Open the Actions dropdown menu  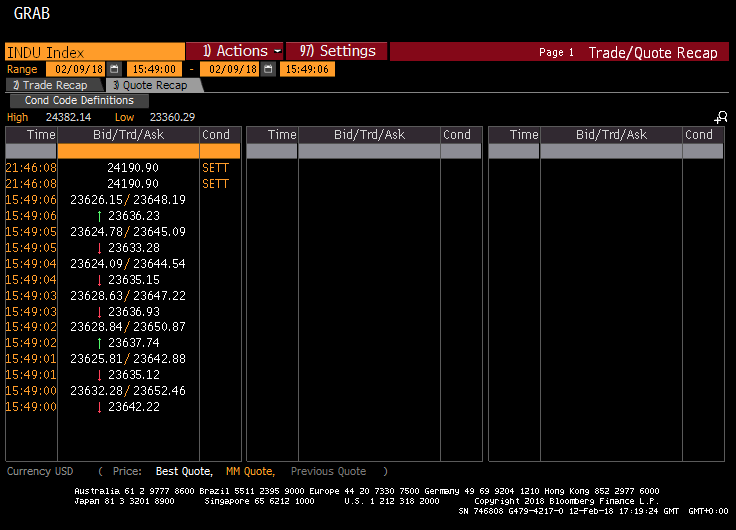(x=235, y=51)
